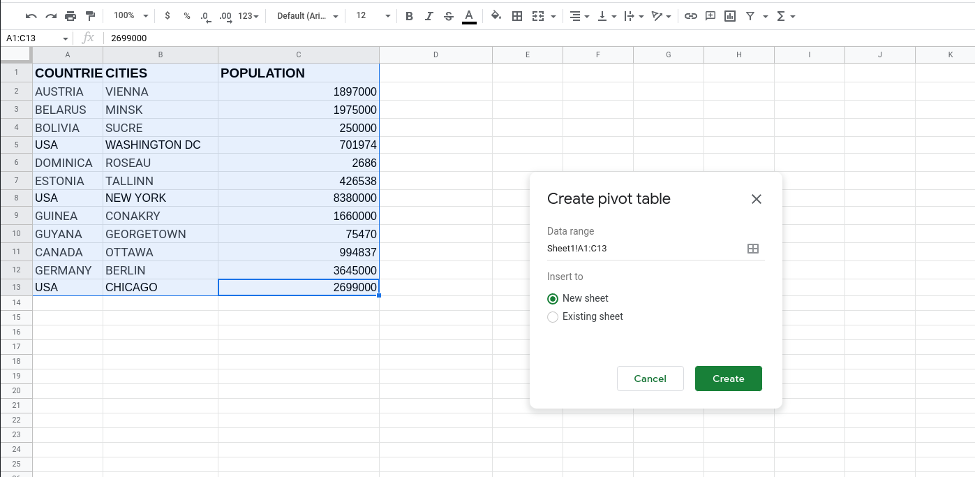Click the cell with 2686
Screen dimensions: 977x477
298,163
